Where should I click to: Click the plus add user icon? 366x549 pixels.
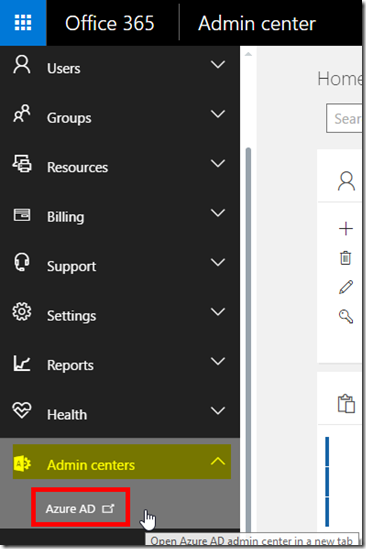click(x=346, y=229)
